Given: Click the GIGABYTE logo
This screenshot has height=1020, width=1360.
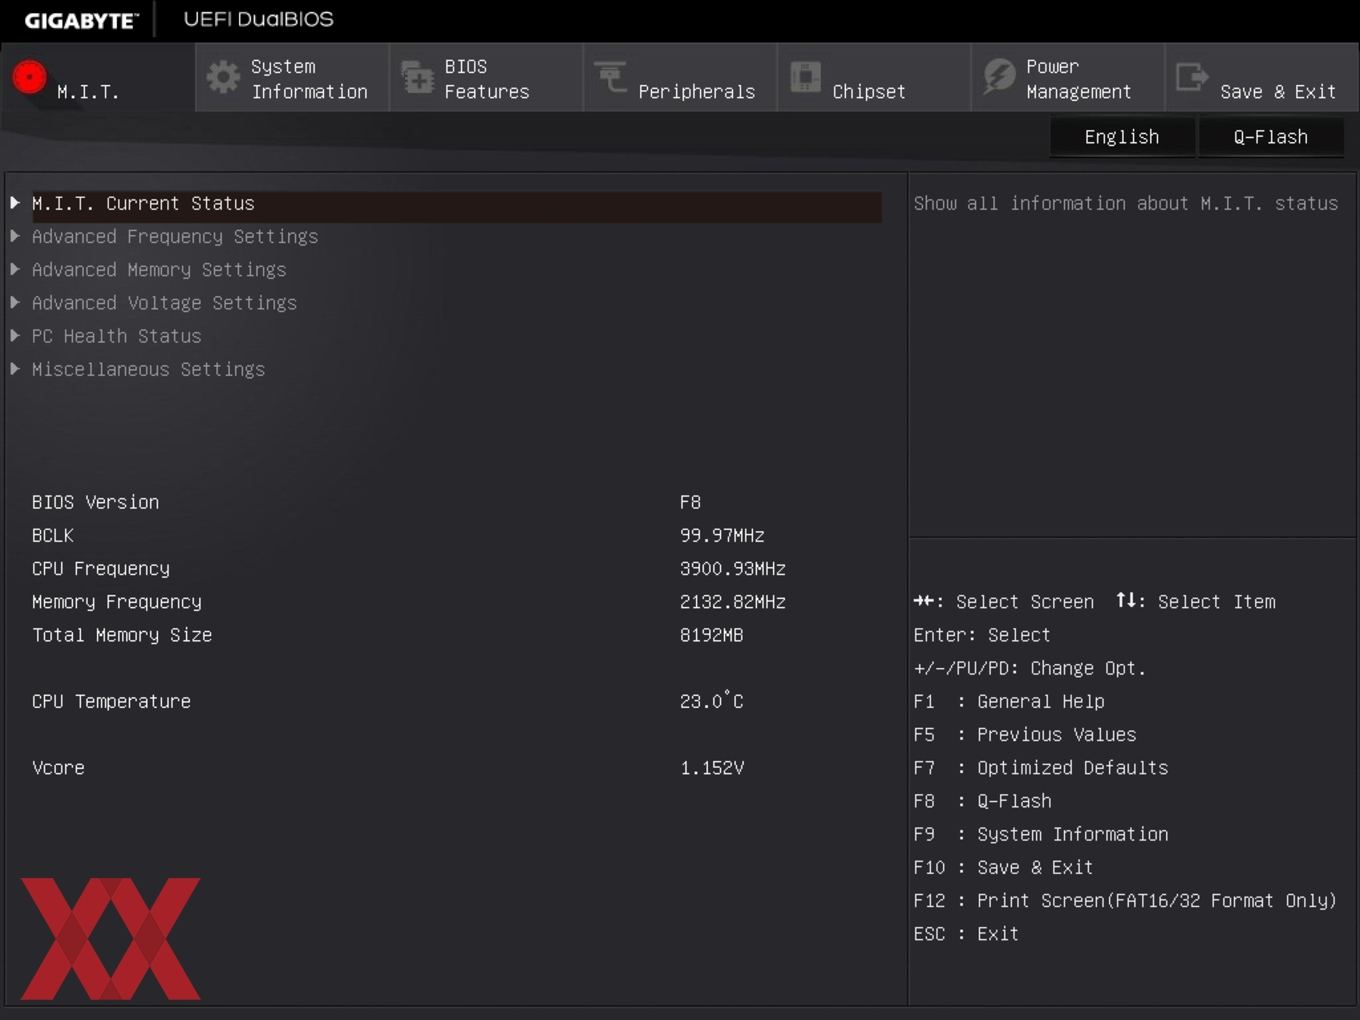Looking at the screenshot, I should (81, 20).
